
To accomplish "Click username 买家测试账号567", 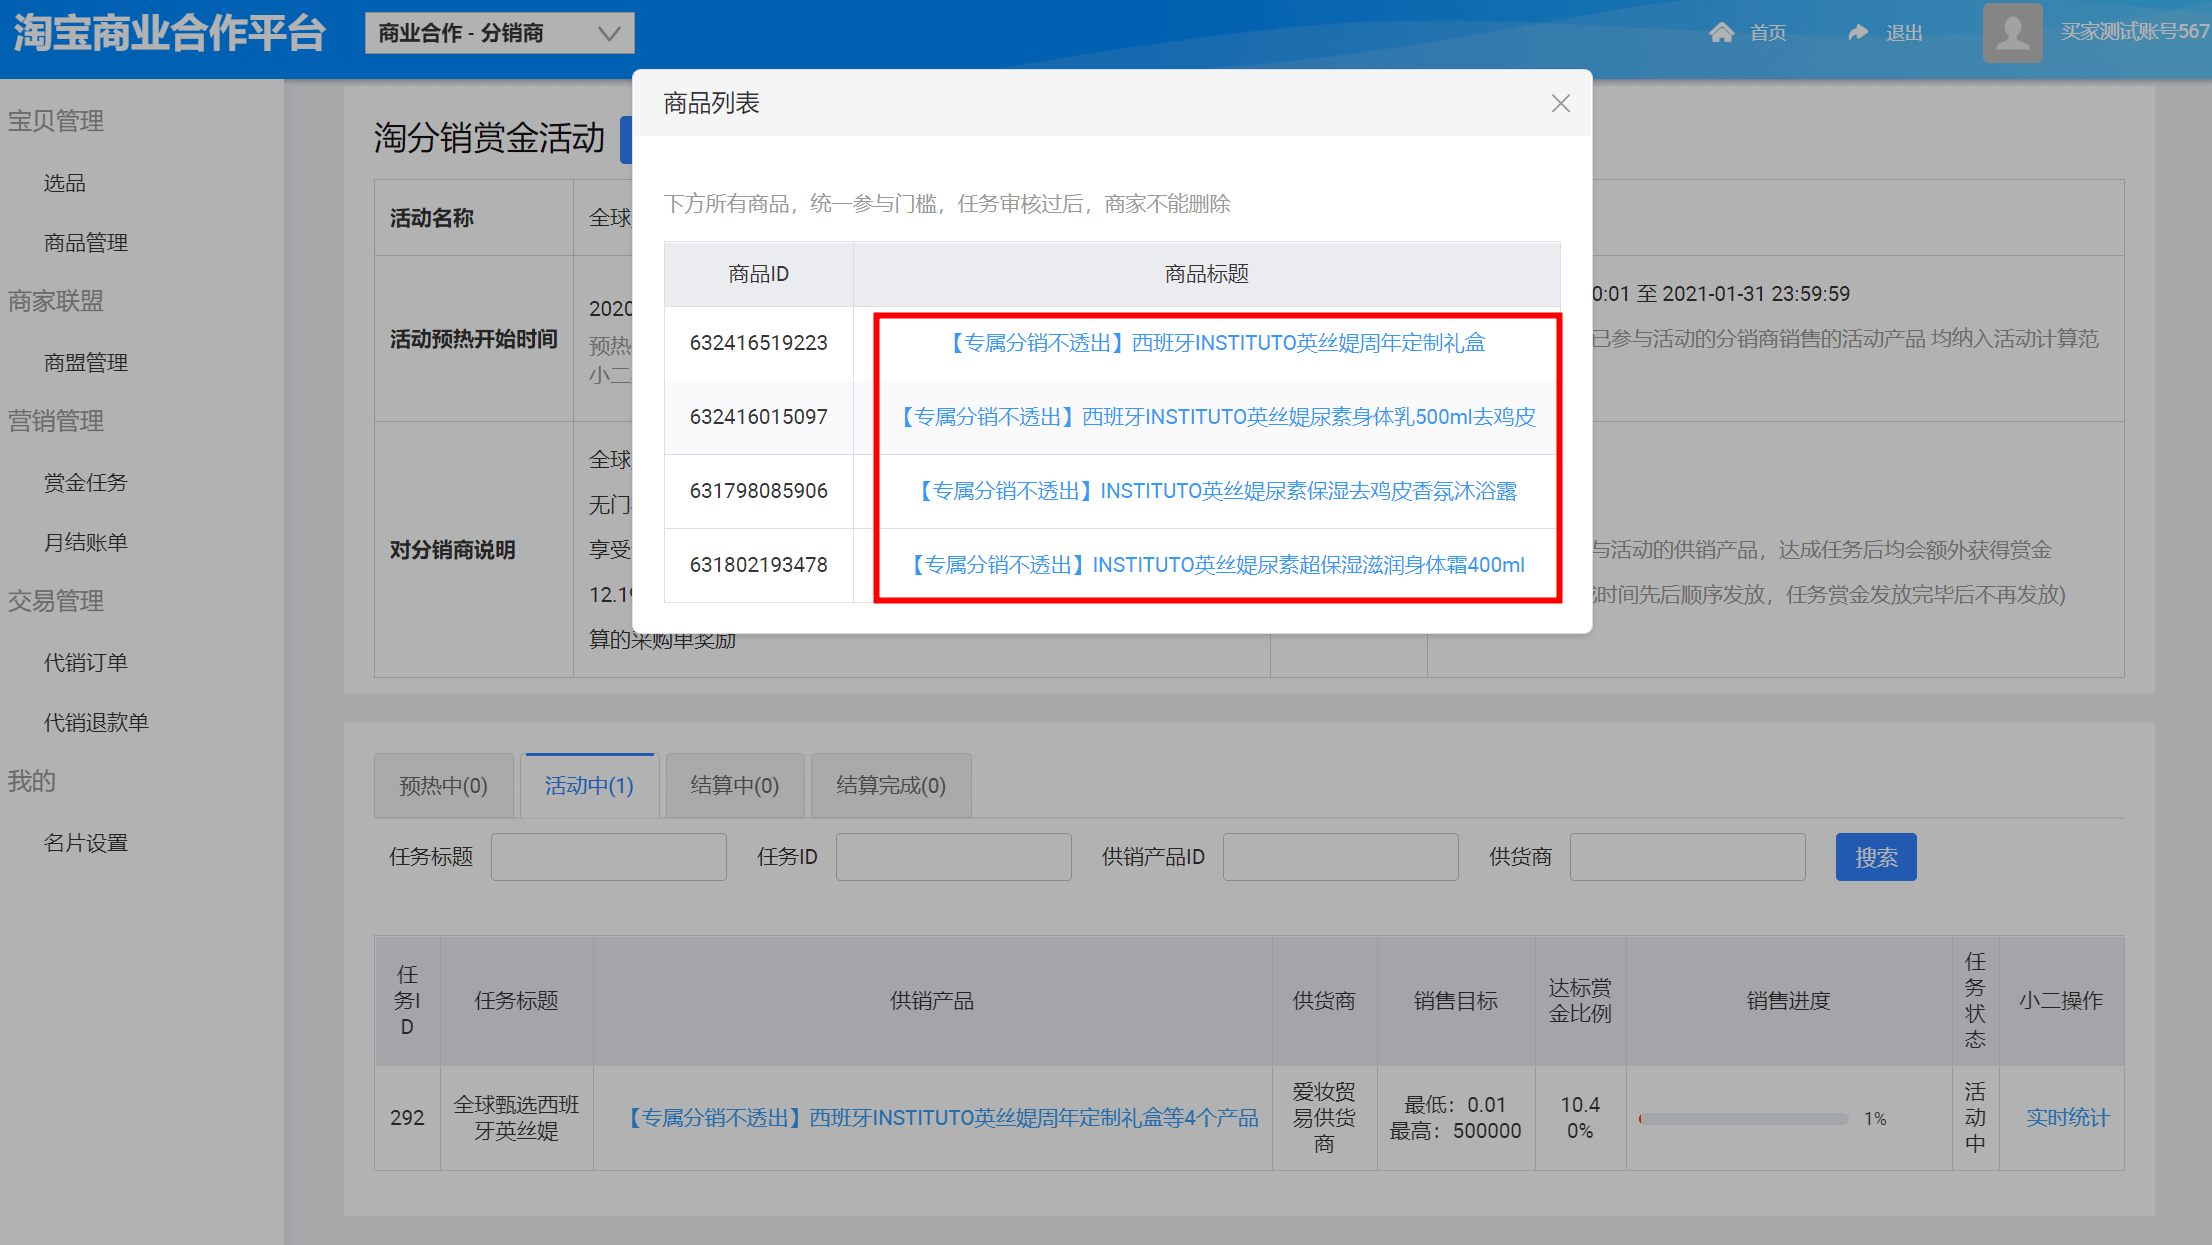I will 2134,32.
